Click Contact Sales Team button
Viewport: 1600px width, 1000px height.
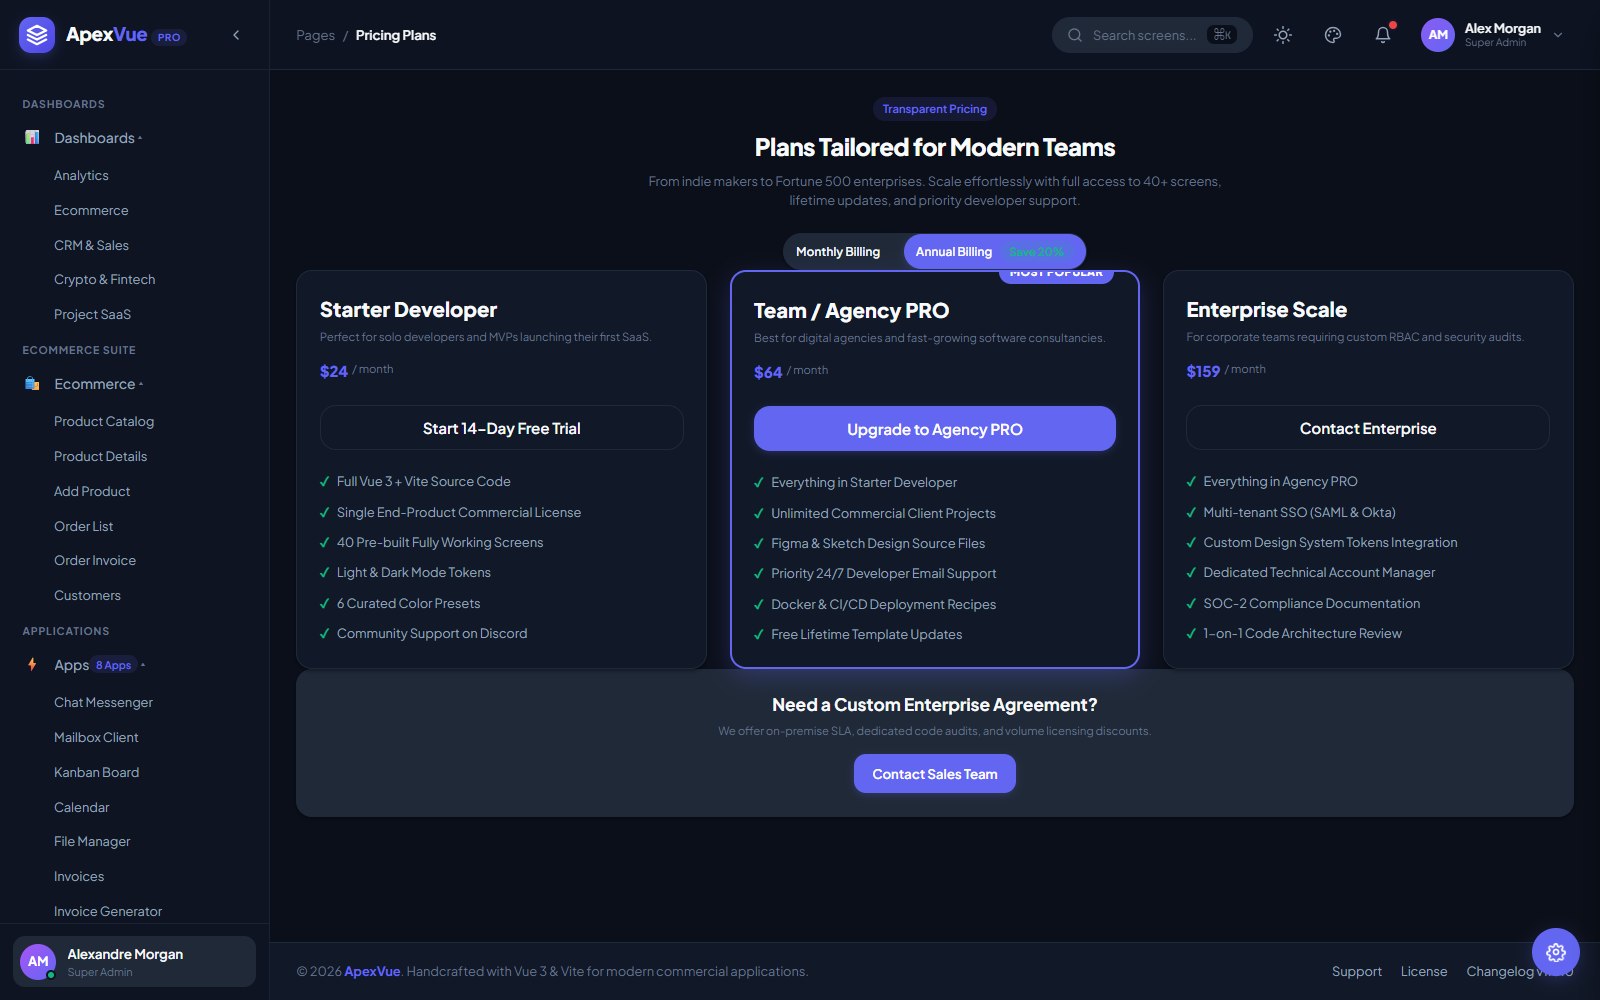pyautogui.click(x=935, y=774)
